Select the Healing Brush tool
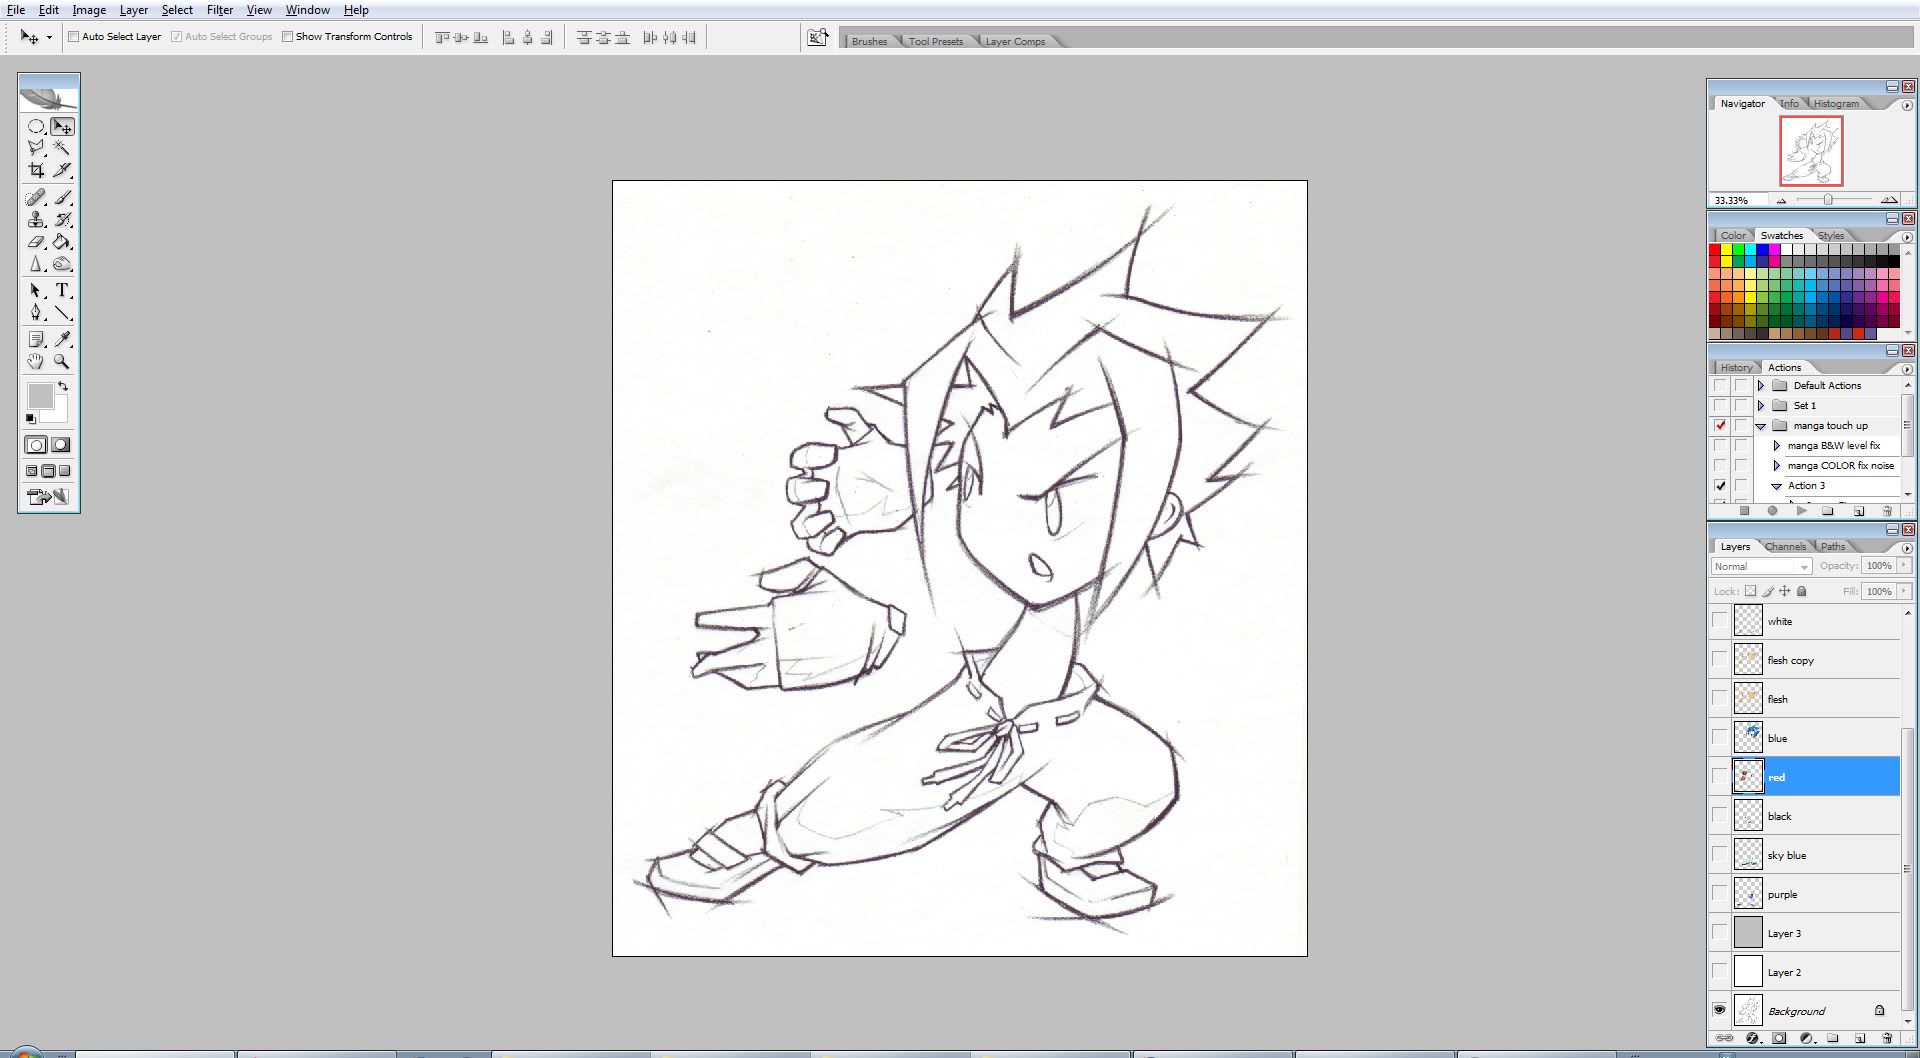Screen dimensions: 1920x1058 pyautogui.click(x=36, y=198)
